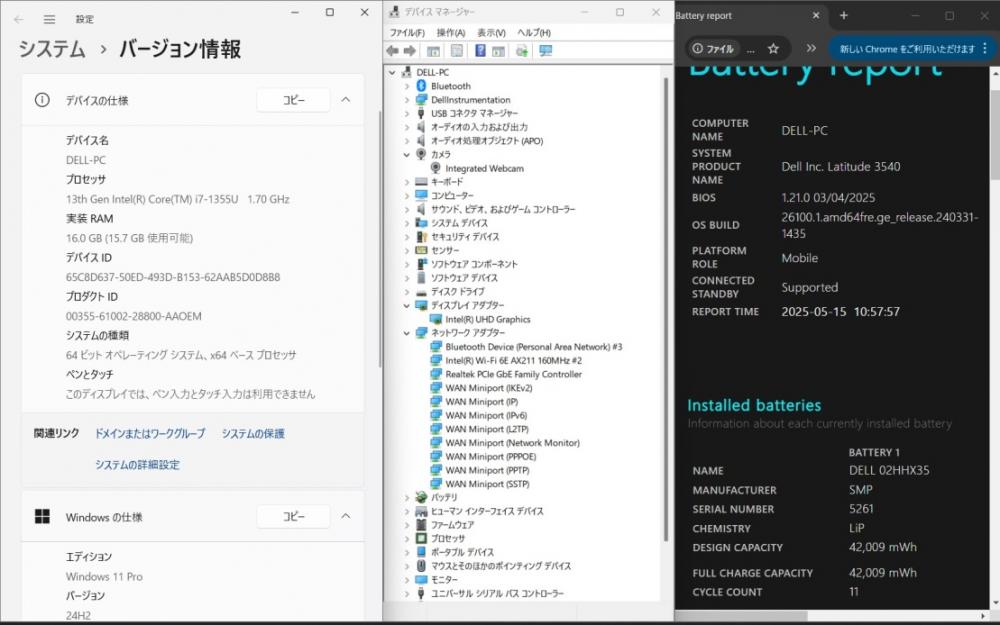The image size is (1000, 625).
Task: Collapse the ネットワーク アダプター node arrow
Action: 407,333
